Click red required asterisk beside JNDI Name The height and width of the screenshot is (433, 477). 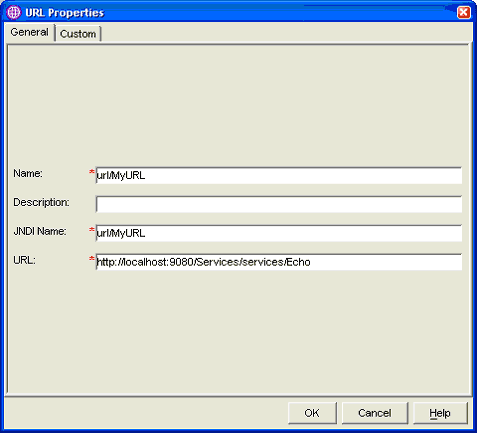pos(92,230)
